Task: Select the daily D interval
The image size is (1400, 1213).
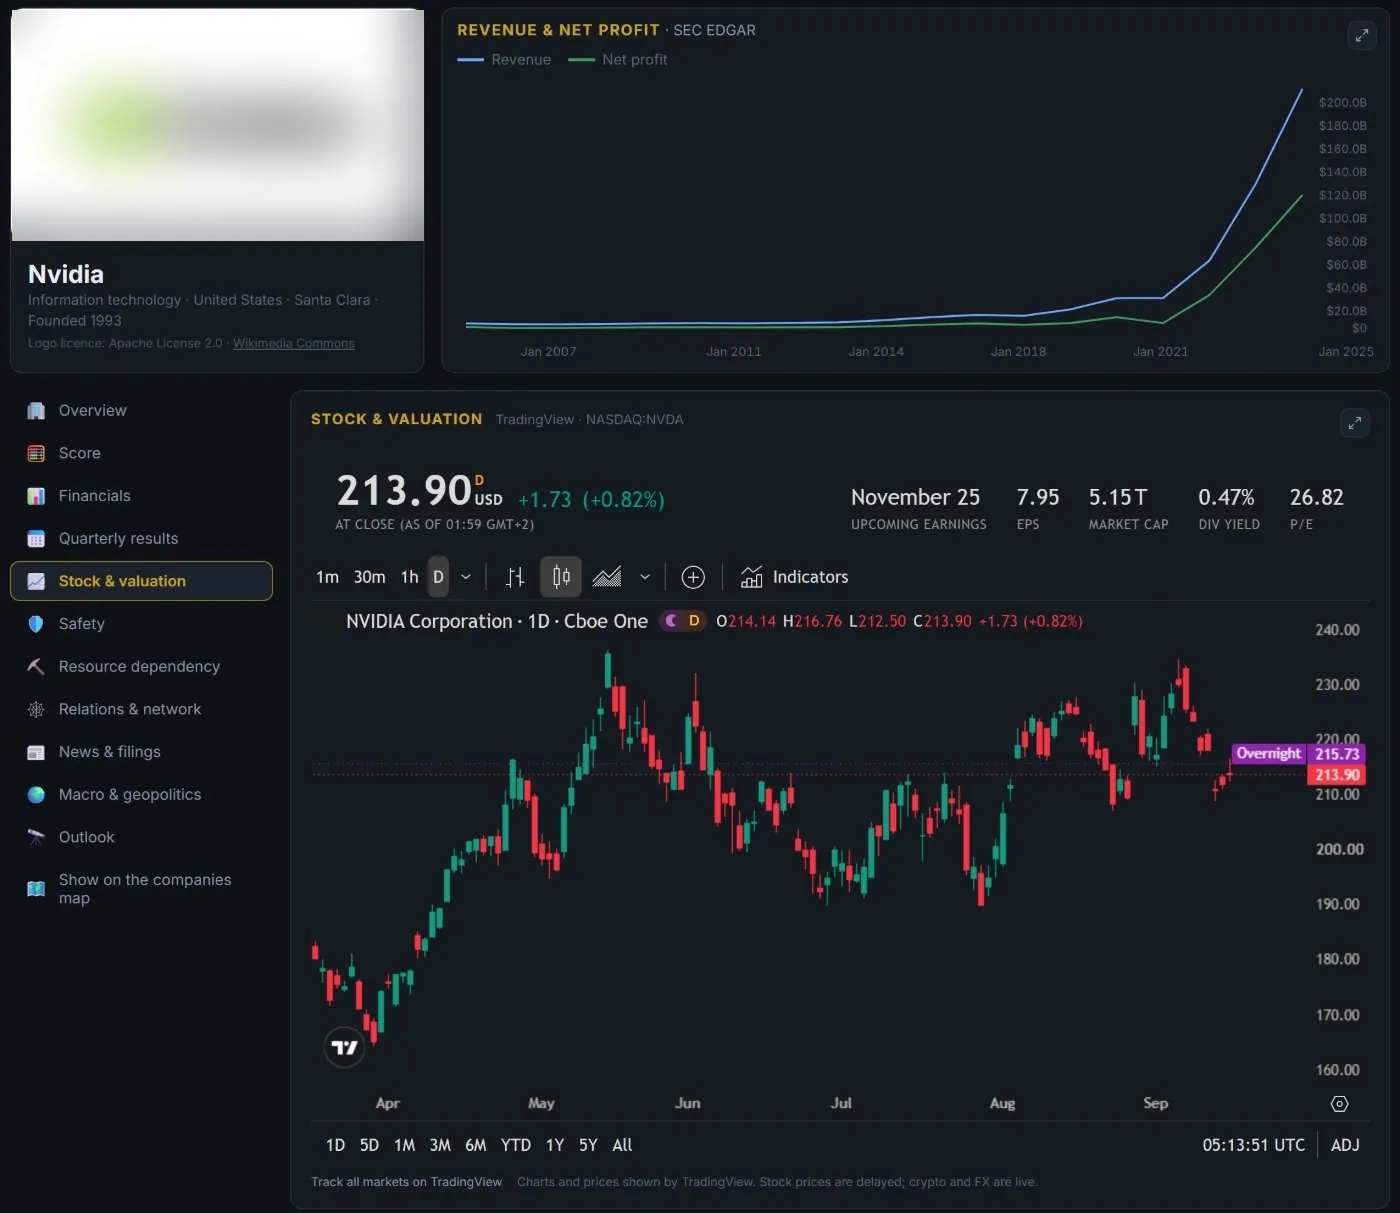Action: [x=438, y=577]
